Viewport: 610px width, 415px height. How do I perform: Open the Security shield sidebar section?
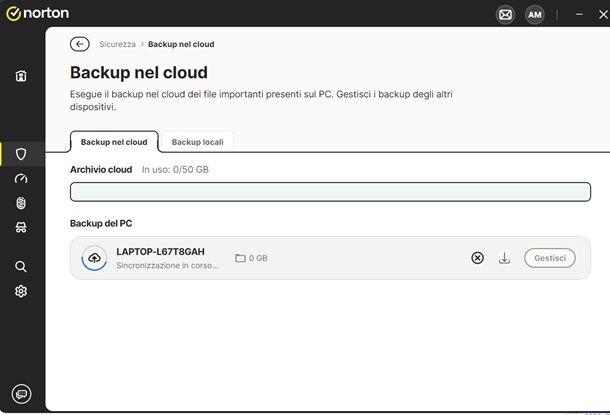point(21,154)
